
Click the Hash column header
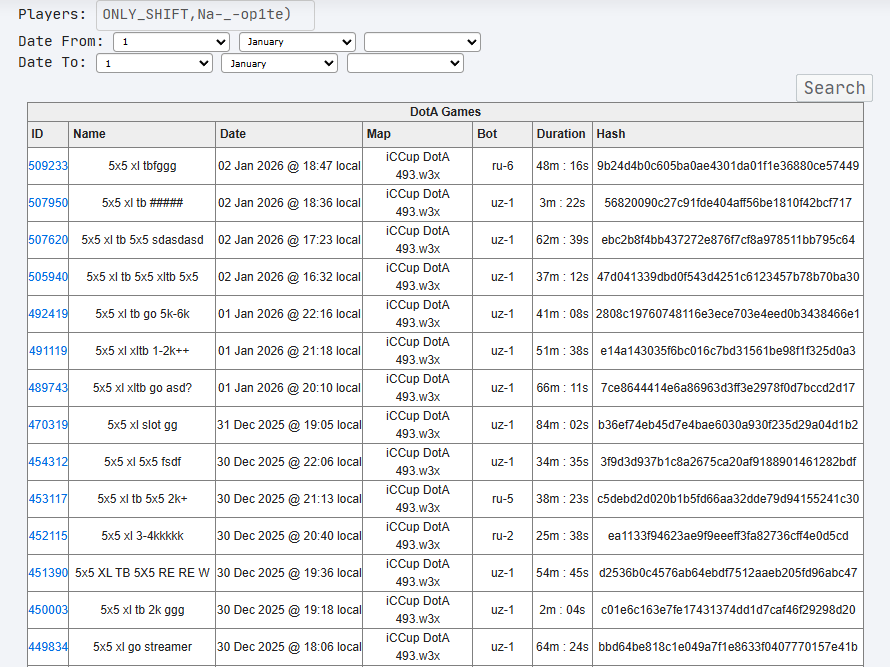tap(728, 134)
